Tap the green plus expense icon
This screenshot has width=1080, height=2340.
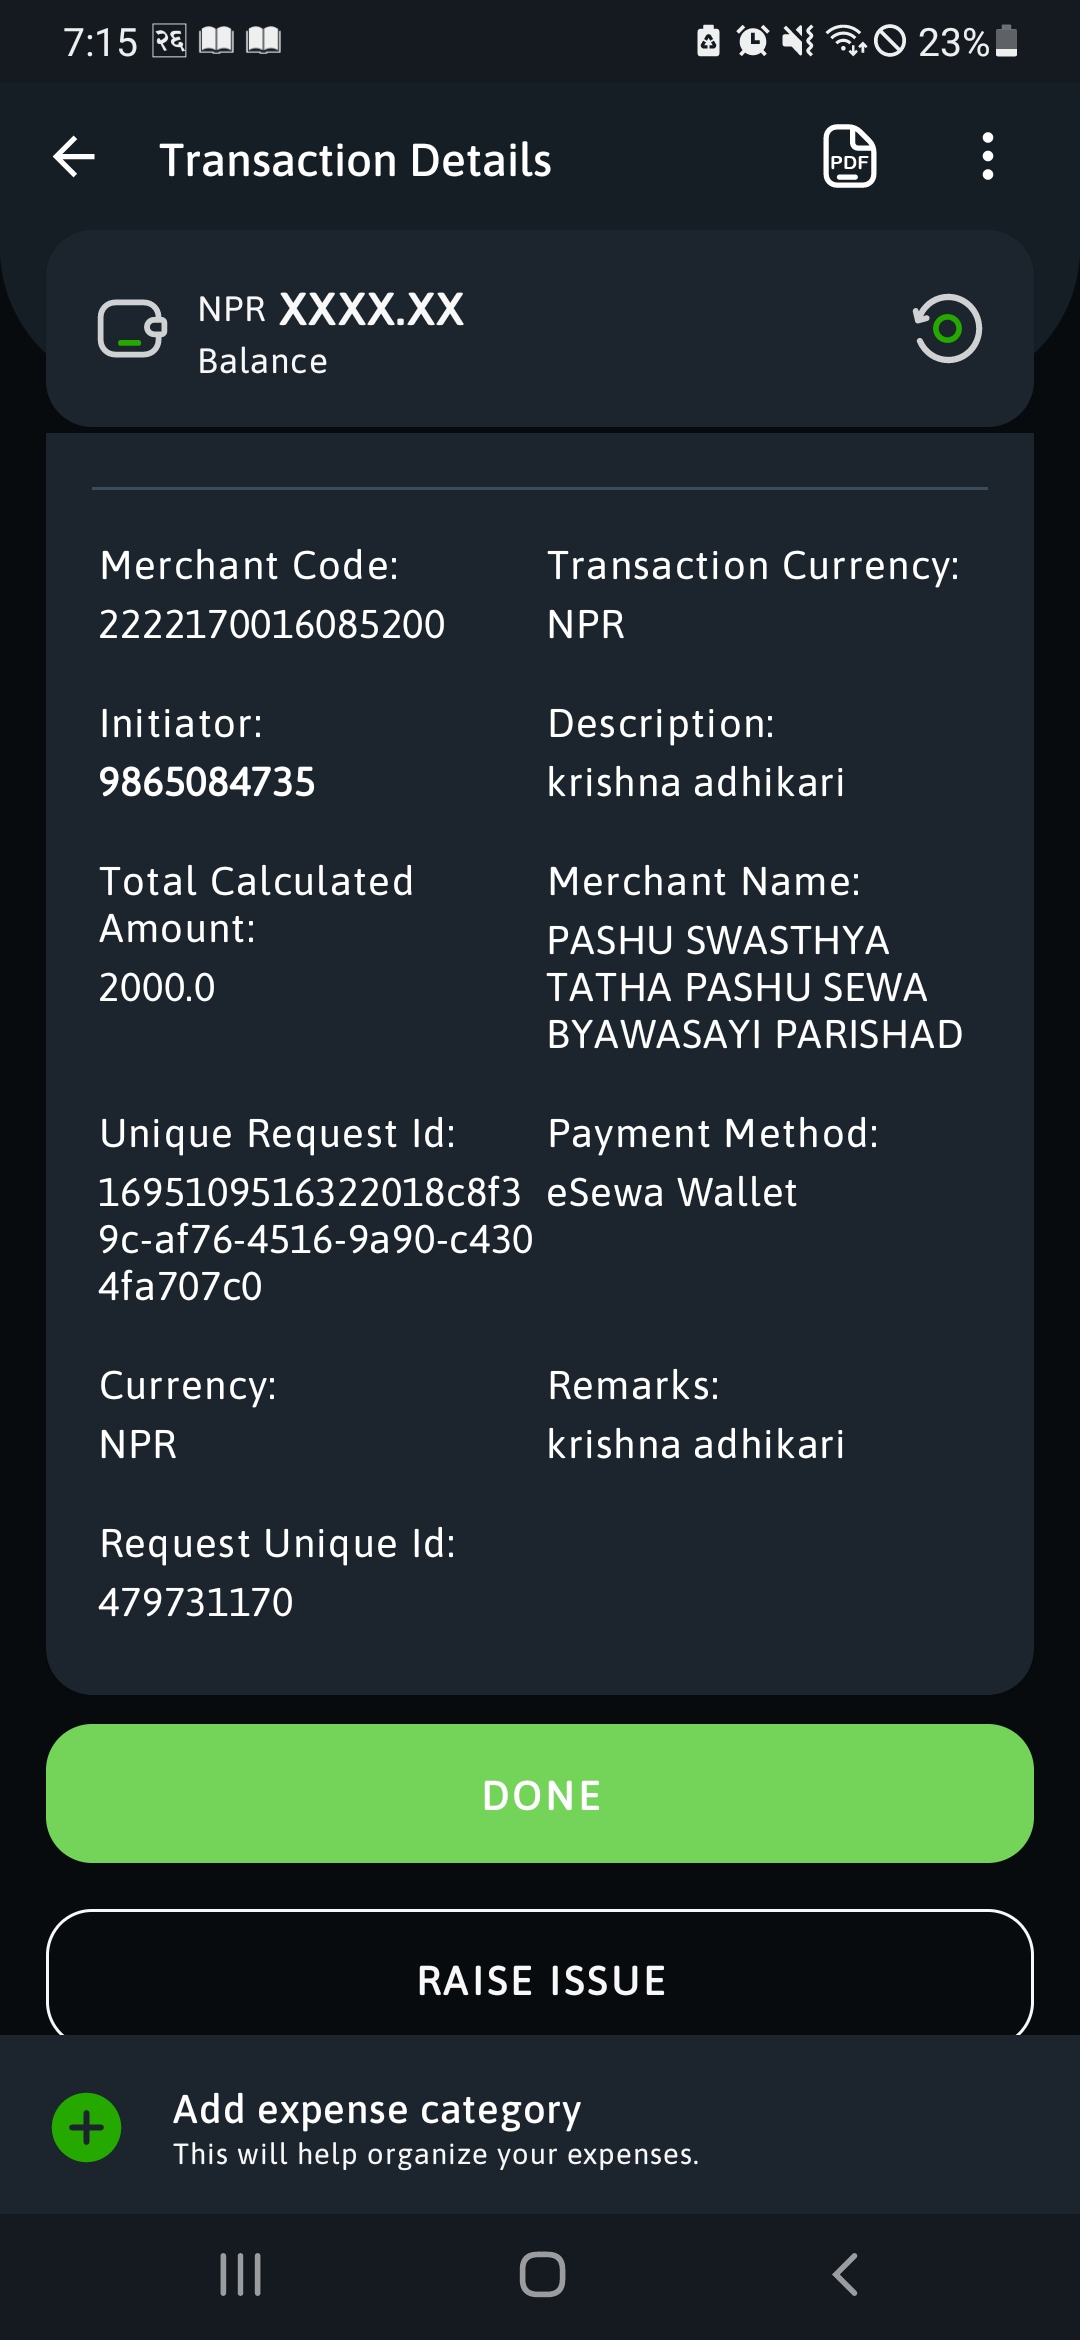point(86,2127)
